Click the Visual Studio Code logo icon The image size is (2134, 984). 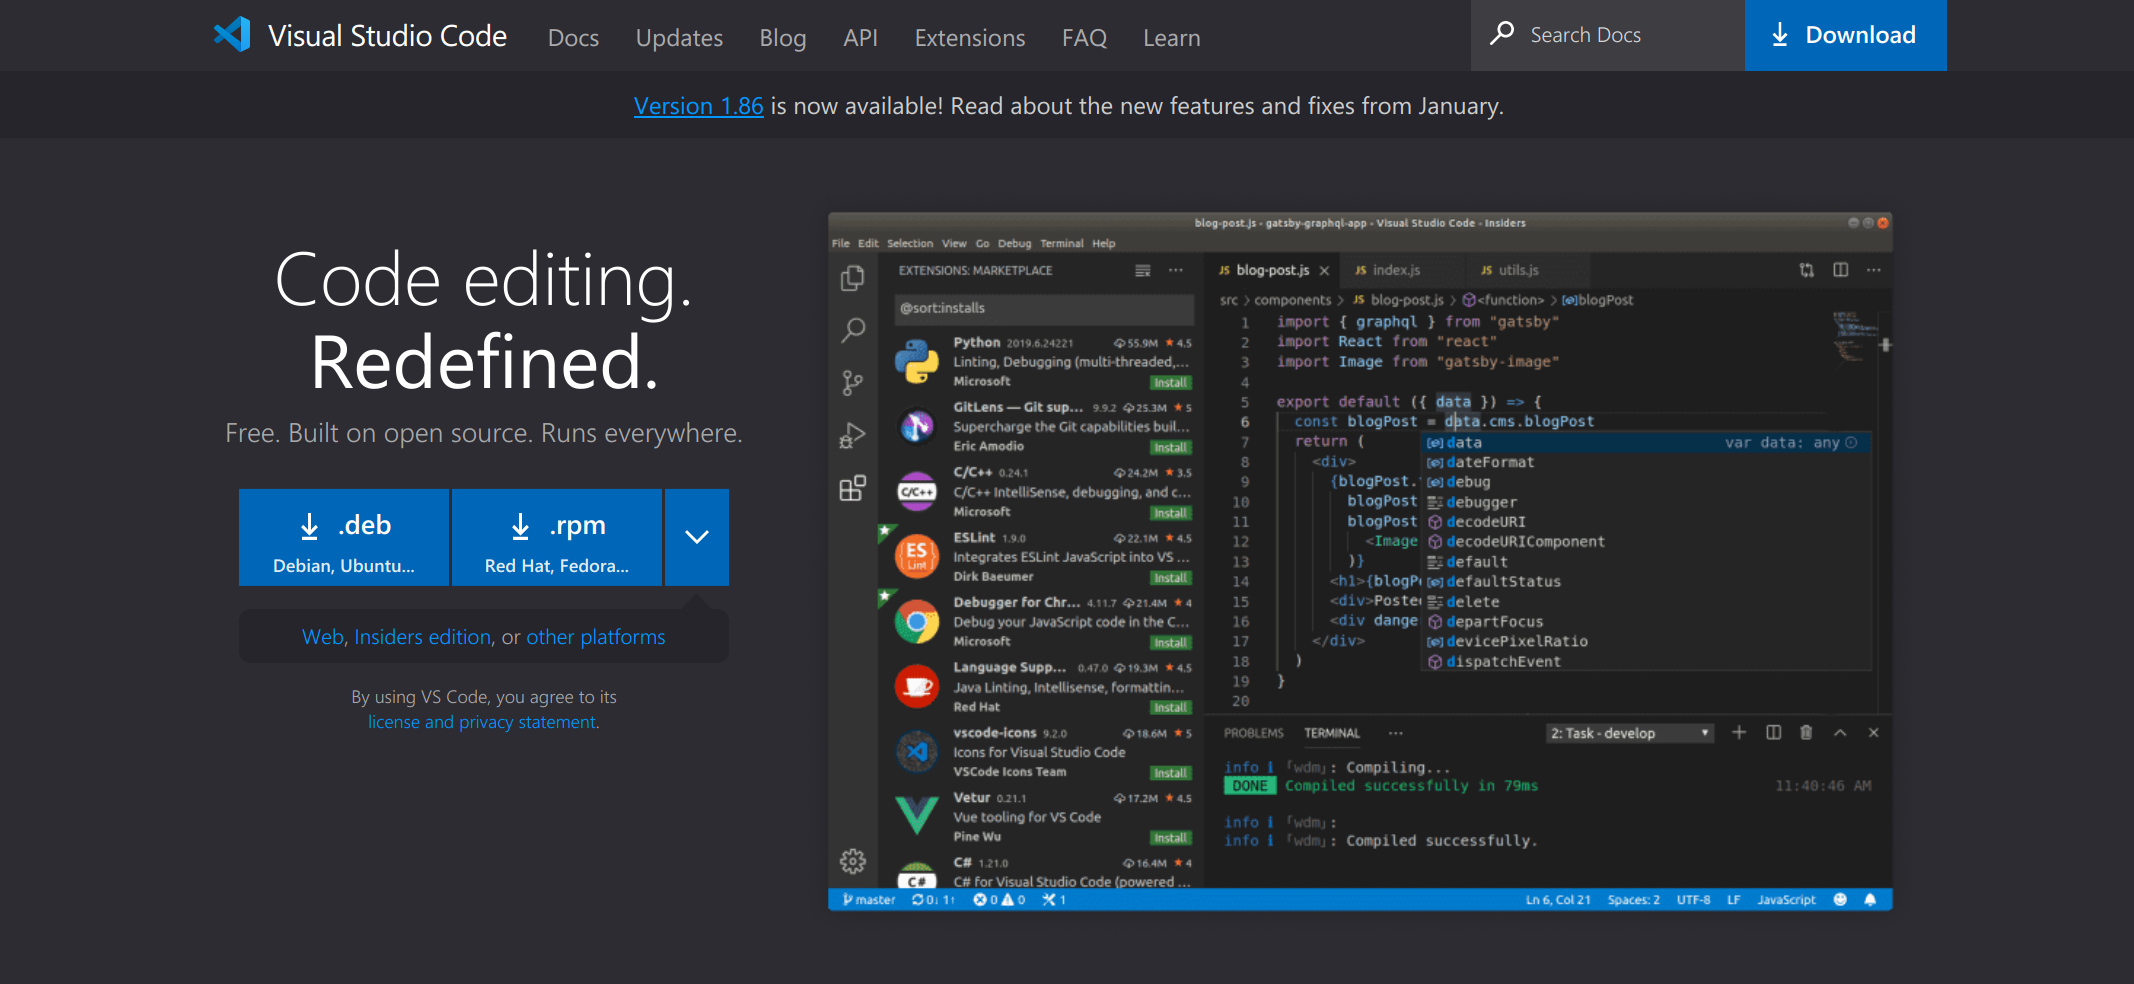point(232,35)
